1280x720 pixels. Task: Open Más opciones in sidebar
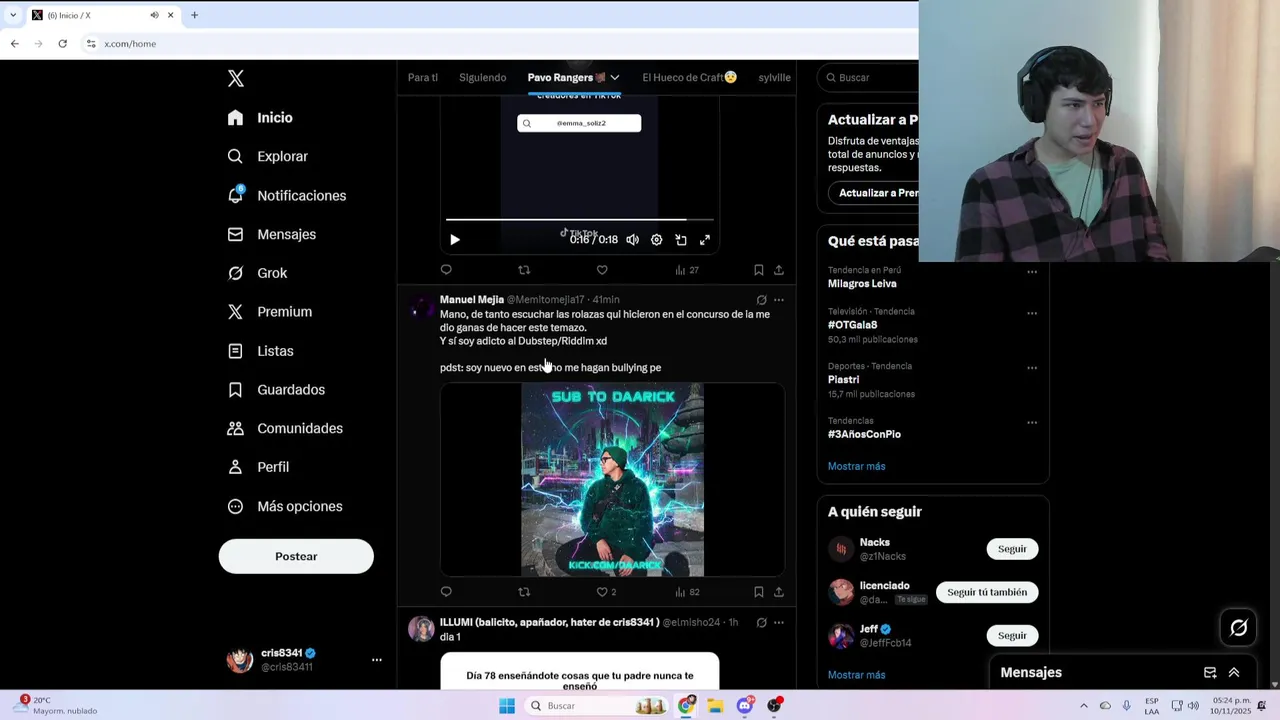(x=285, y=506)
